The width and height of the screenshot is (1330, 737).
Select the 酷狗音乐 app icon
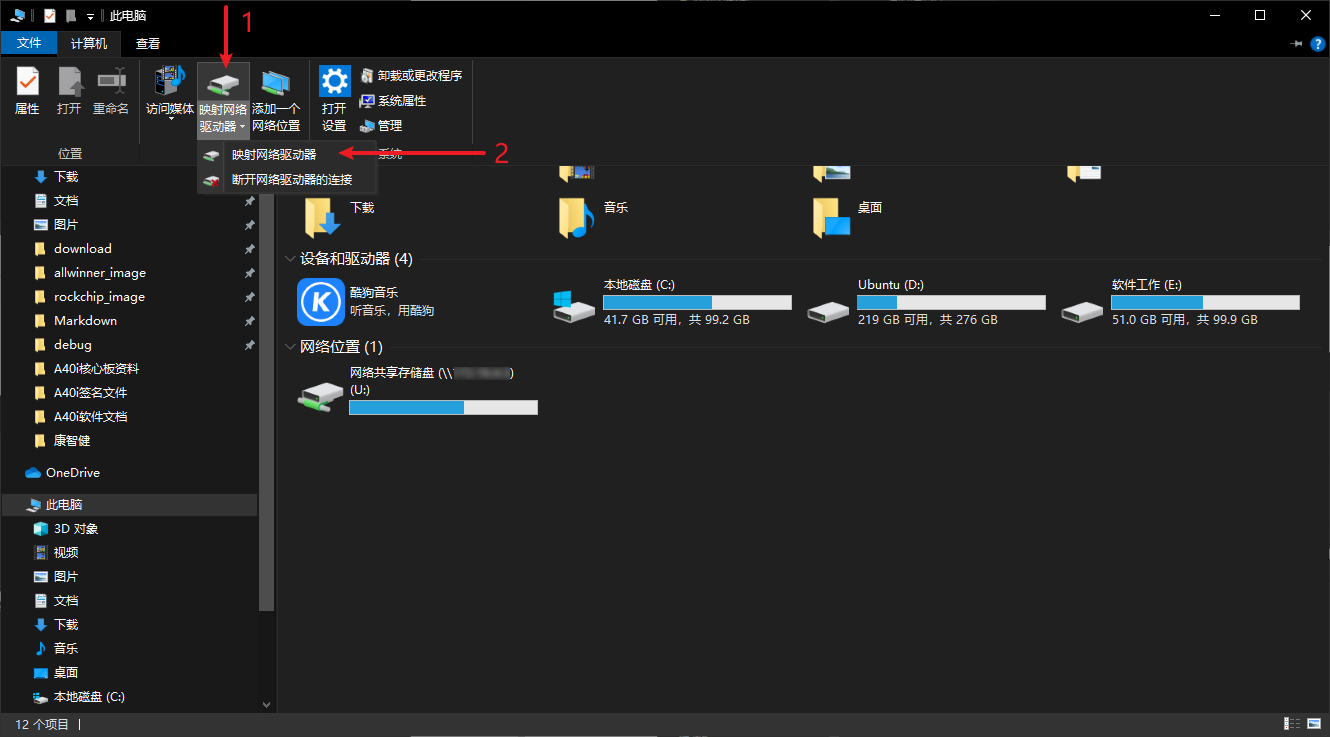[320, 301]
